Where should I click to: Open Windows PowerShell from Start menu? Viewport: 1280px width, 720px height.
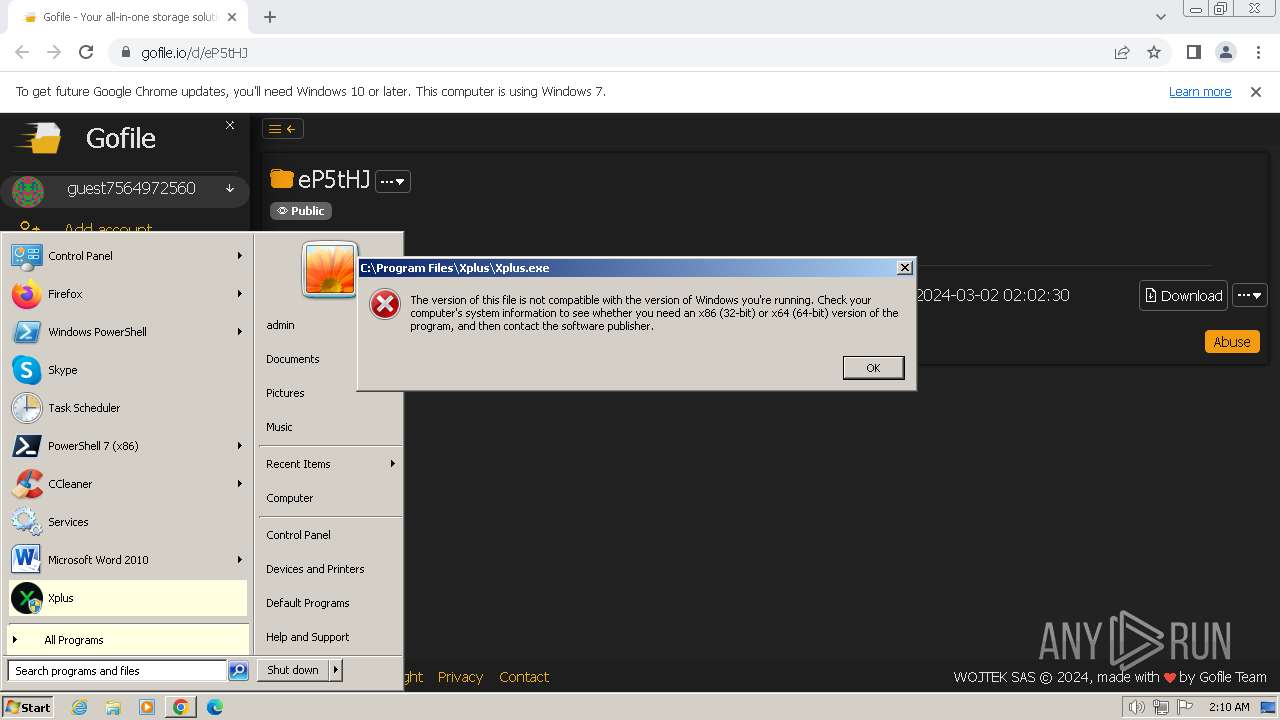[x=128, y=332]
